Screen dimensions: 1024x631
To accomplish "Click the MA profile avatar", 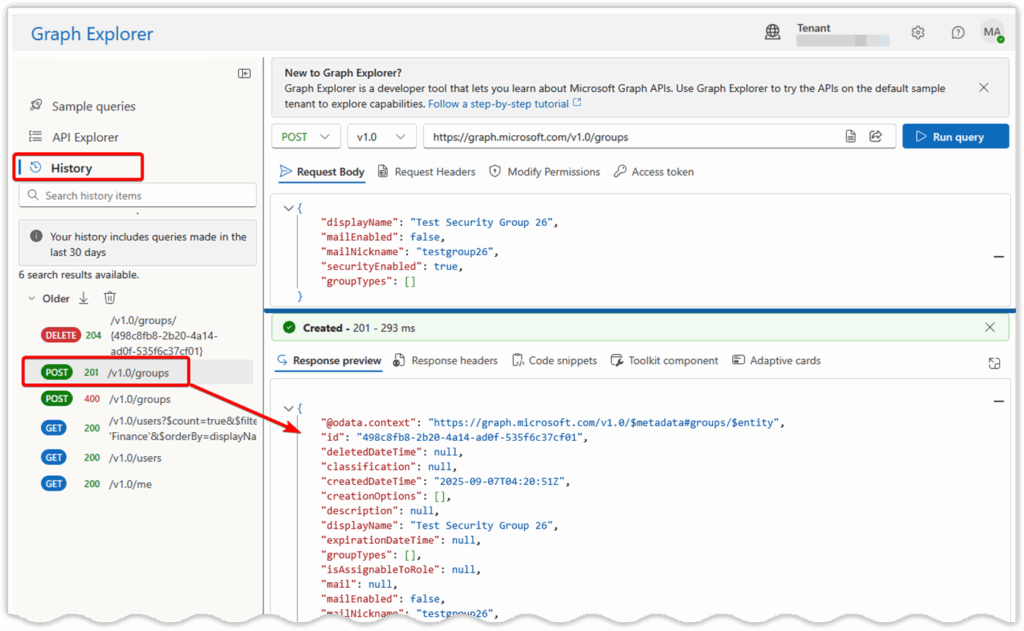I will tap(993, 32).
